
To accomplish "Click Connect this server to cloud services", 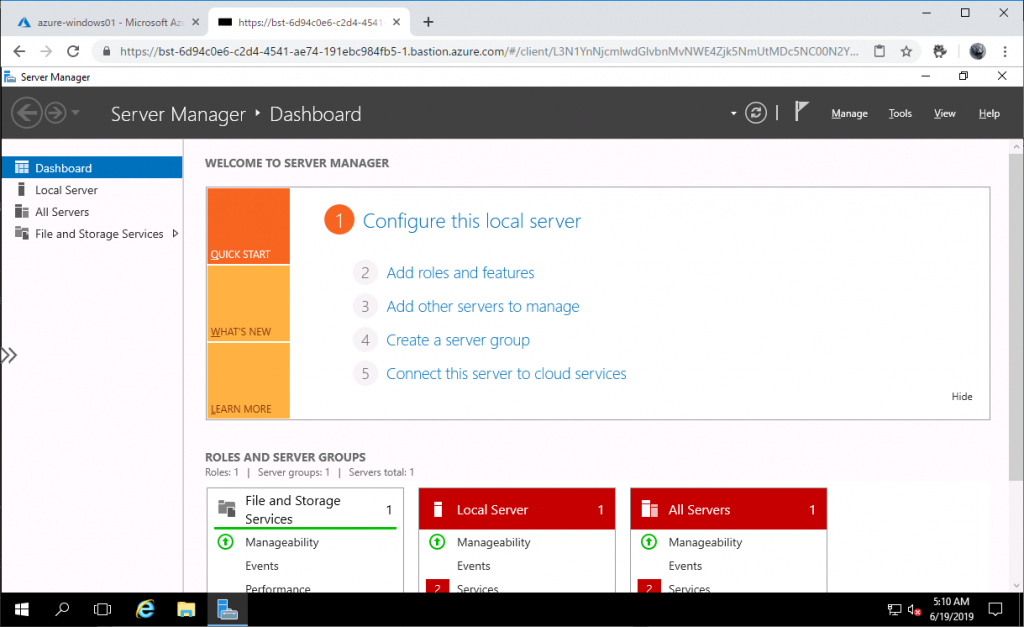I will click(x=506, y=374).
